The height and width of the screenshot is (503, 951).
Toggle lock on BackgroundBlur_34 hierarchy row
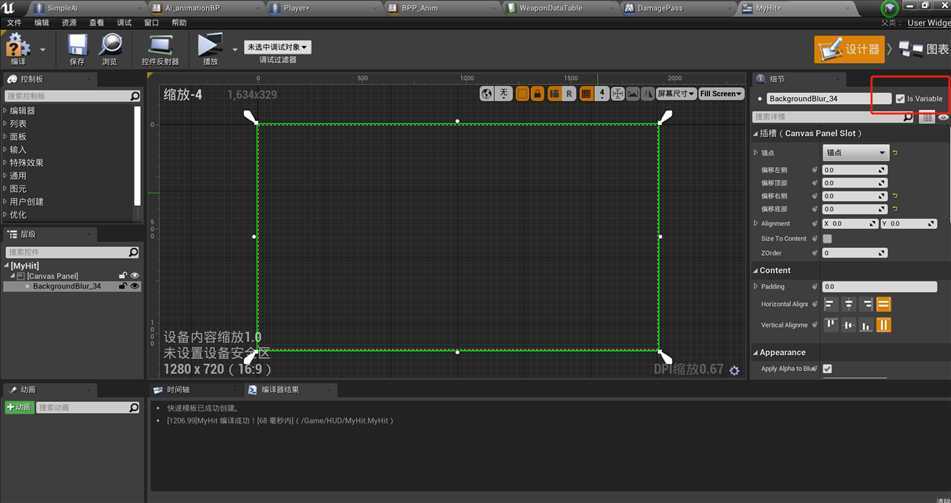coord(123,286)
